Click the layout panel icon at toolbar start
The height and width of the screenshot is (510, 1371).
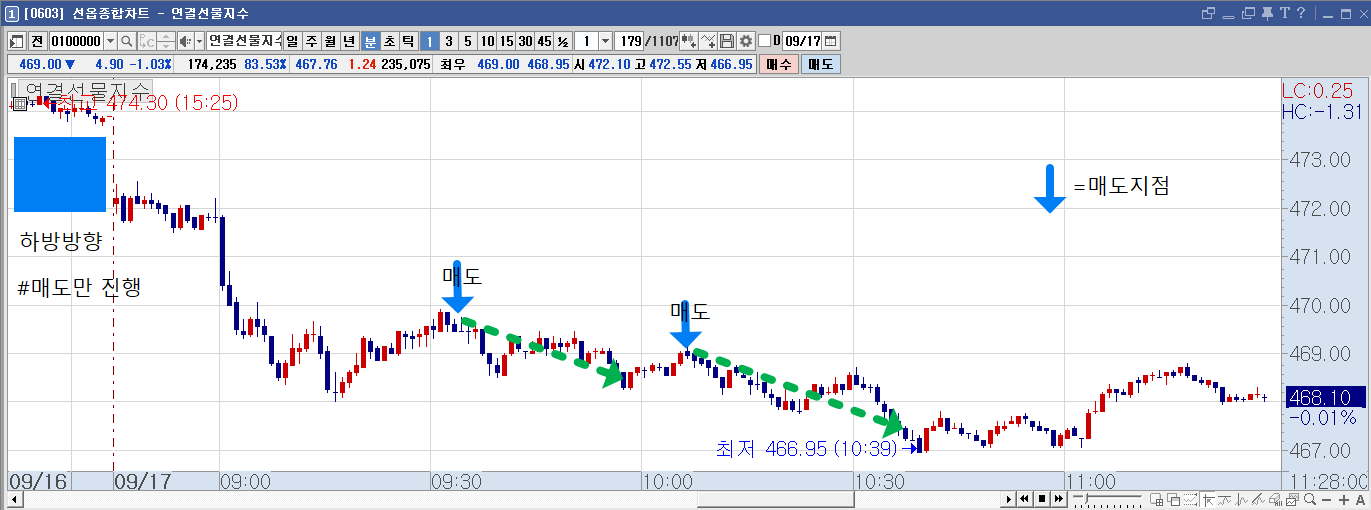pos(16,41)
